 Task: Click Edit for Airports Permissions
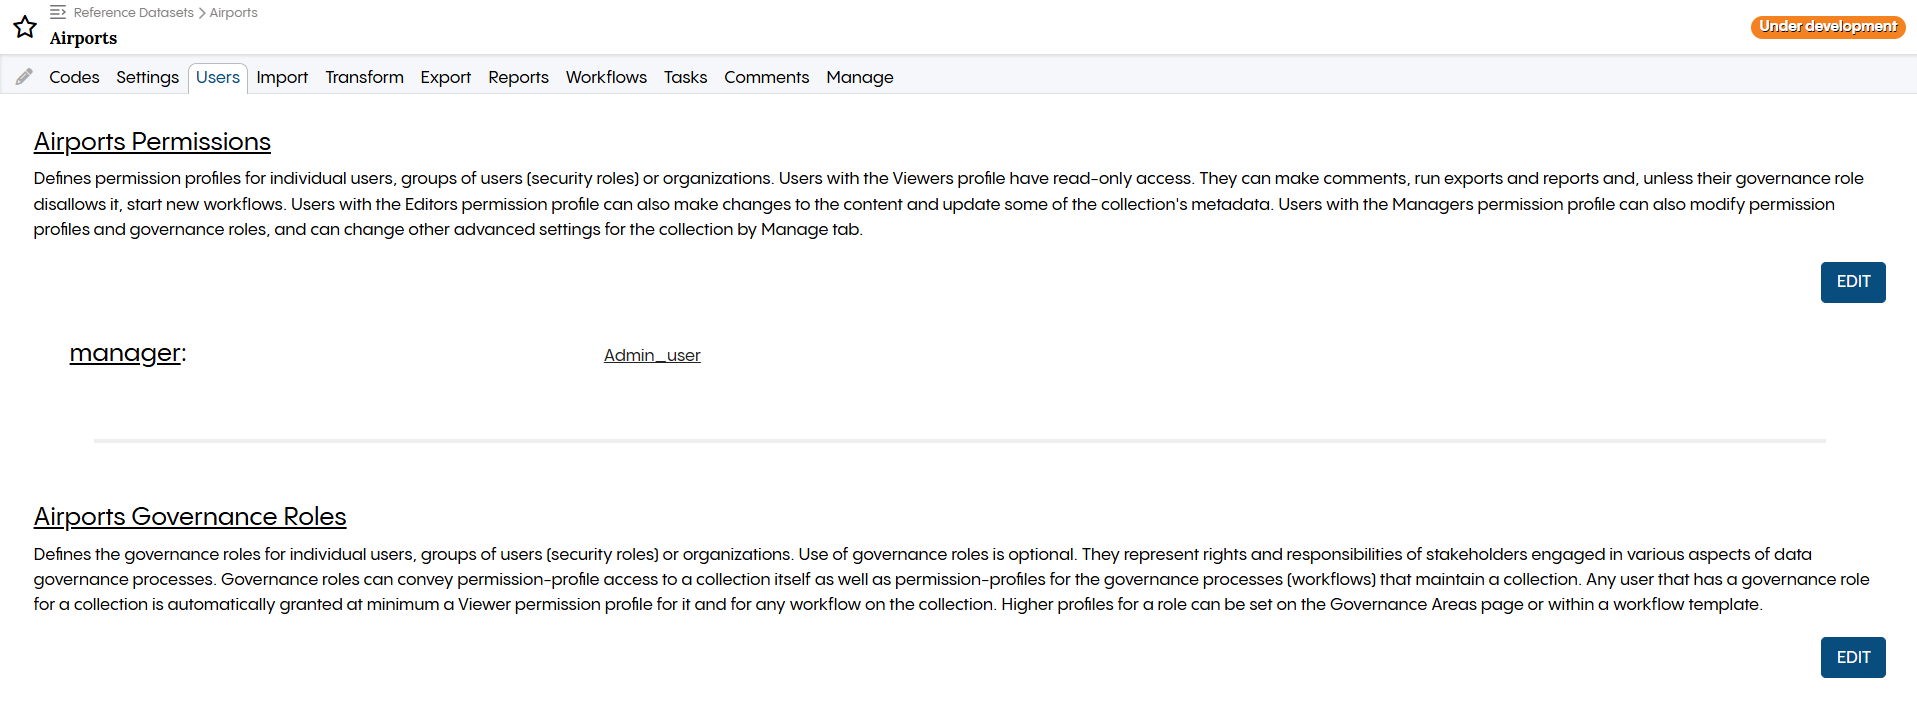tap(1852, 282)
